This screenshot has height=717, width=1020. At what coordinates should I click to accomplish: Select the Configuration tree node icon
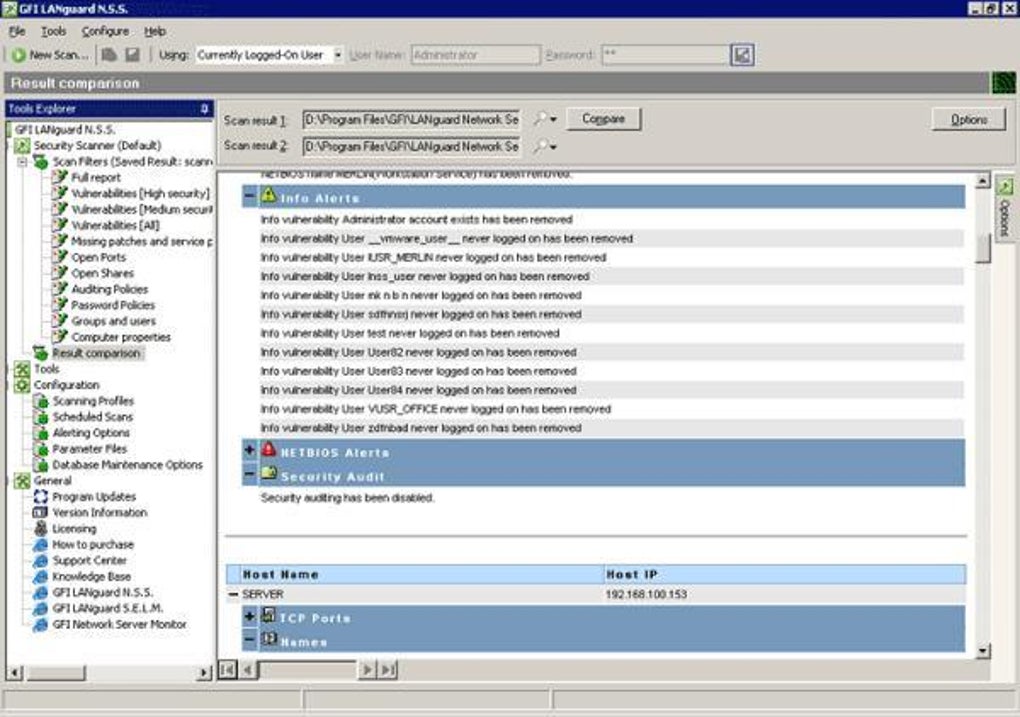[x=22, y=385]
